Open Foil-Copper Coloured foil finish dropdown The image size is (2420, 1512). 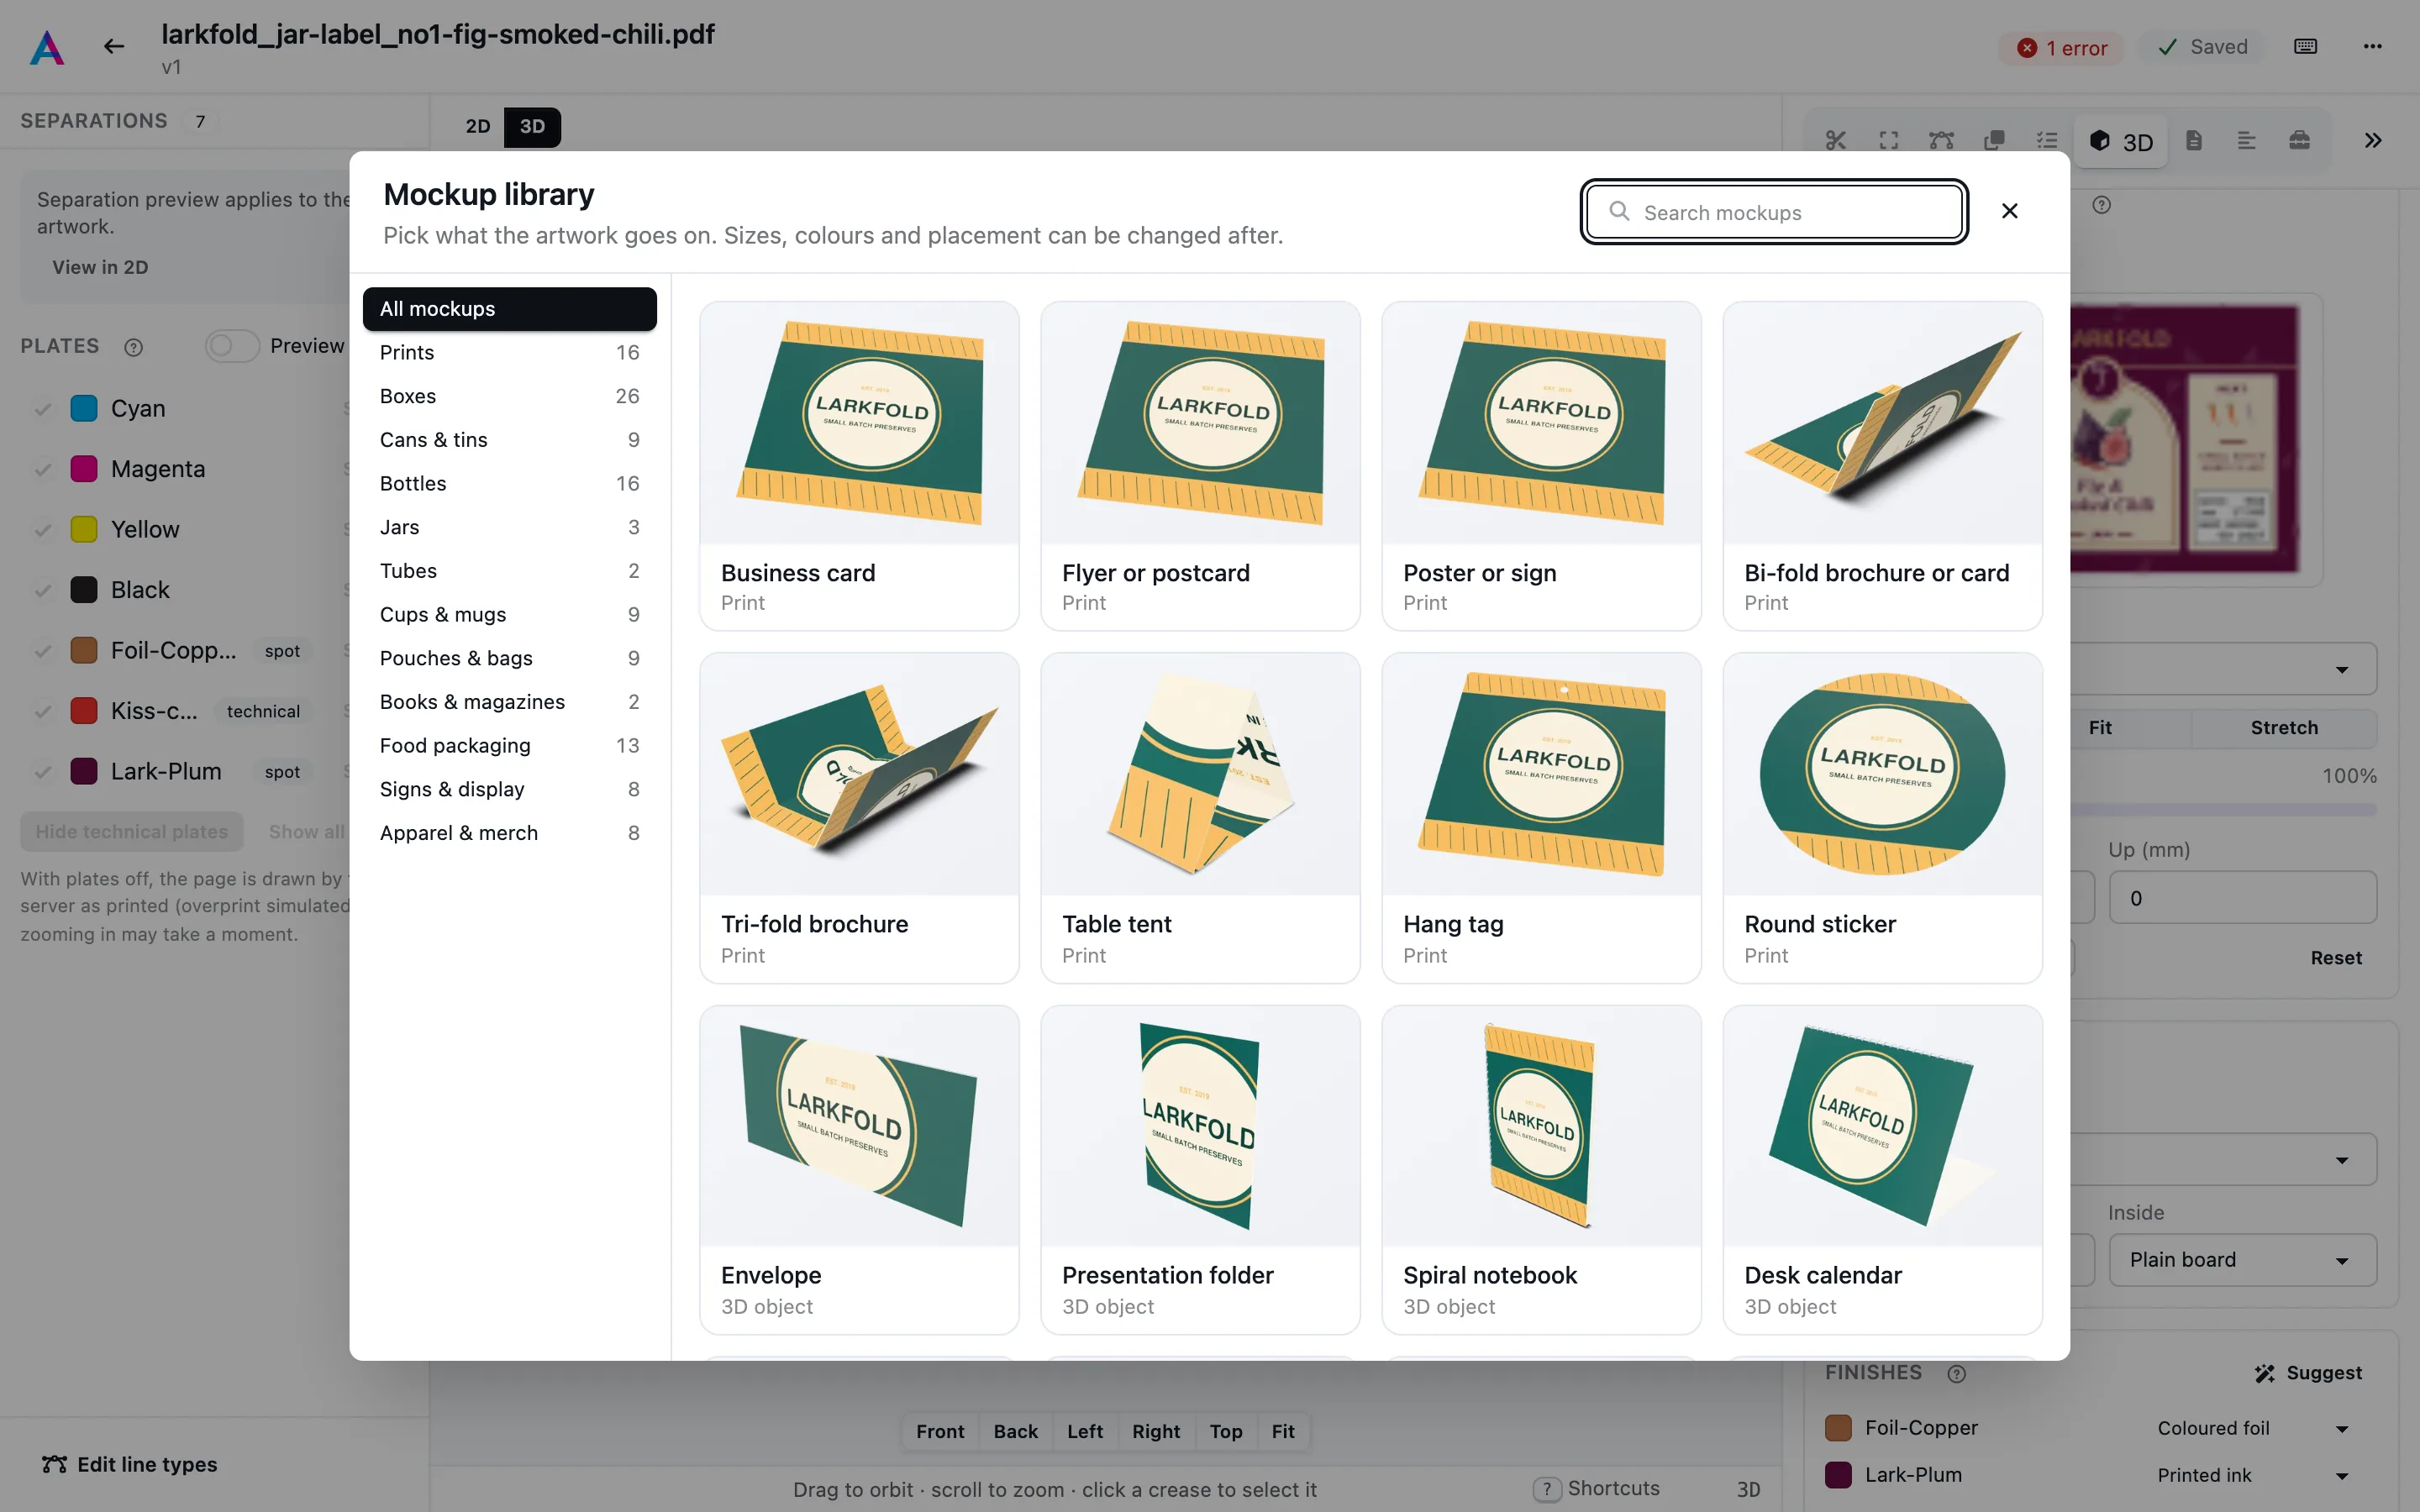pos(2252,1428)
